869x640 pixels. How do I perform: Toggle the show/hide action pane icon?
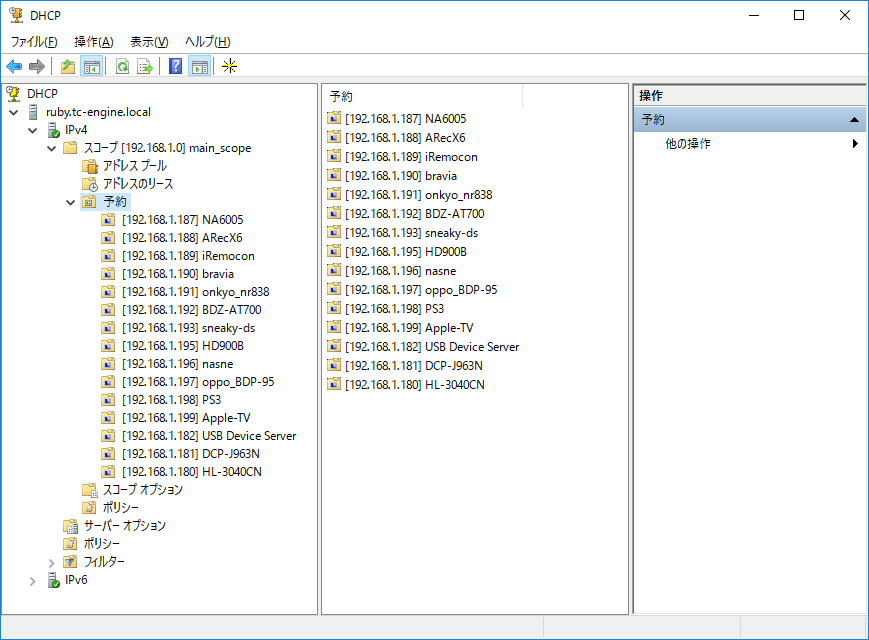click(200, 66)
